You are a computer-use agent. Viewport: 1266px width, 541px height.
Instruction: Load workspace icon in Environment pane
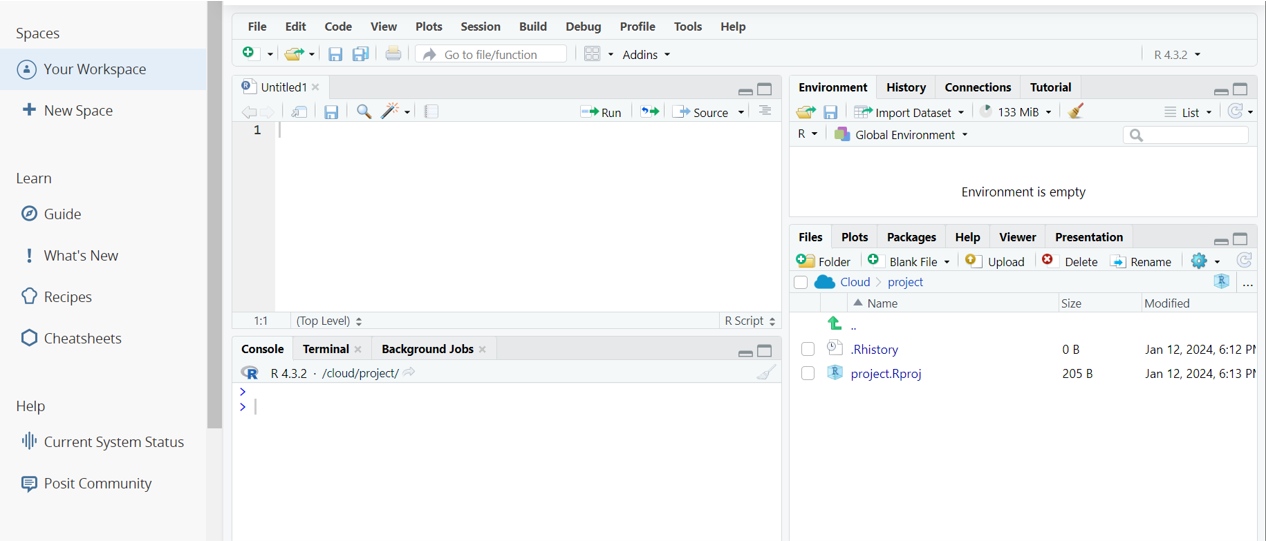[806, 112]
